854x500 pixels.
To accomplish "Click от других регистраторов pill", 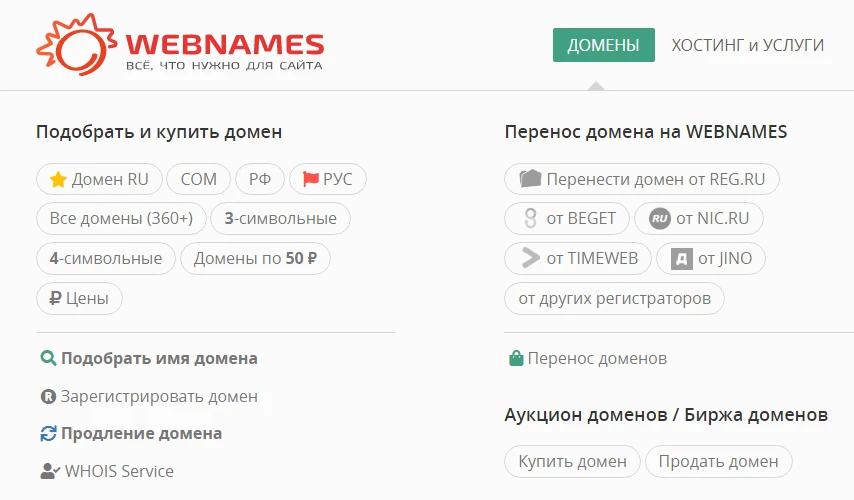I will coord(614,298).
